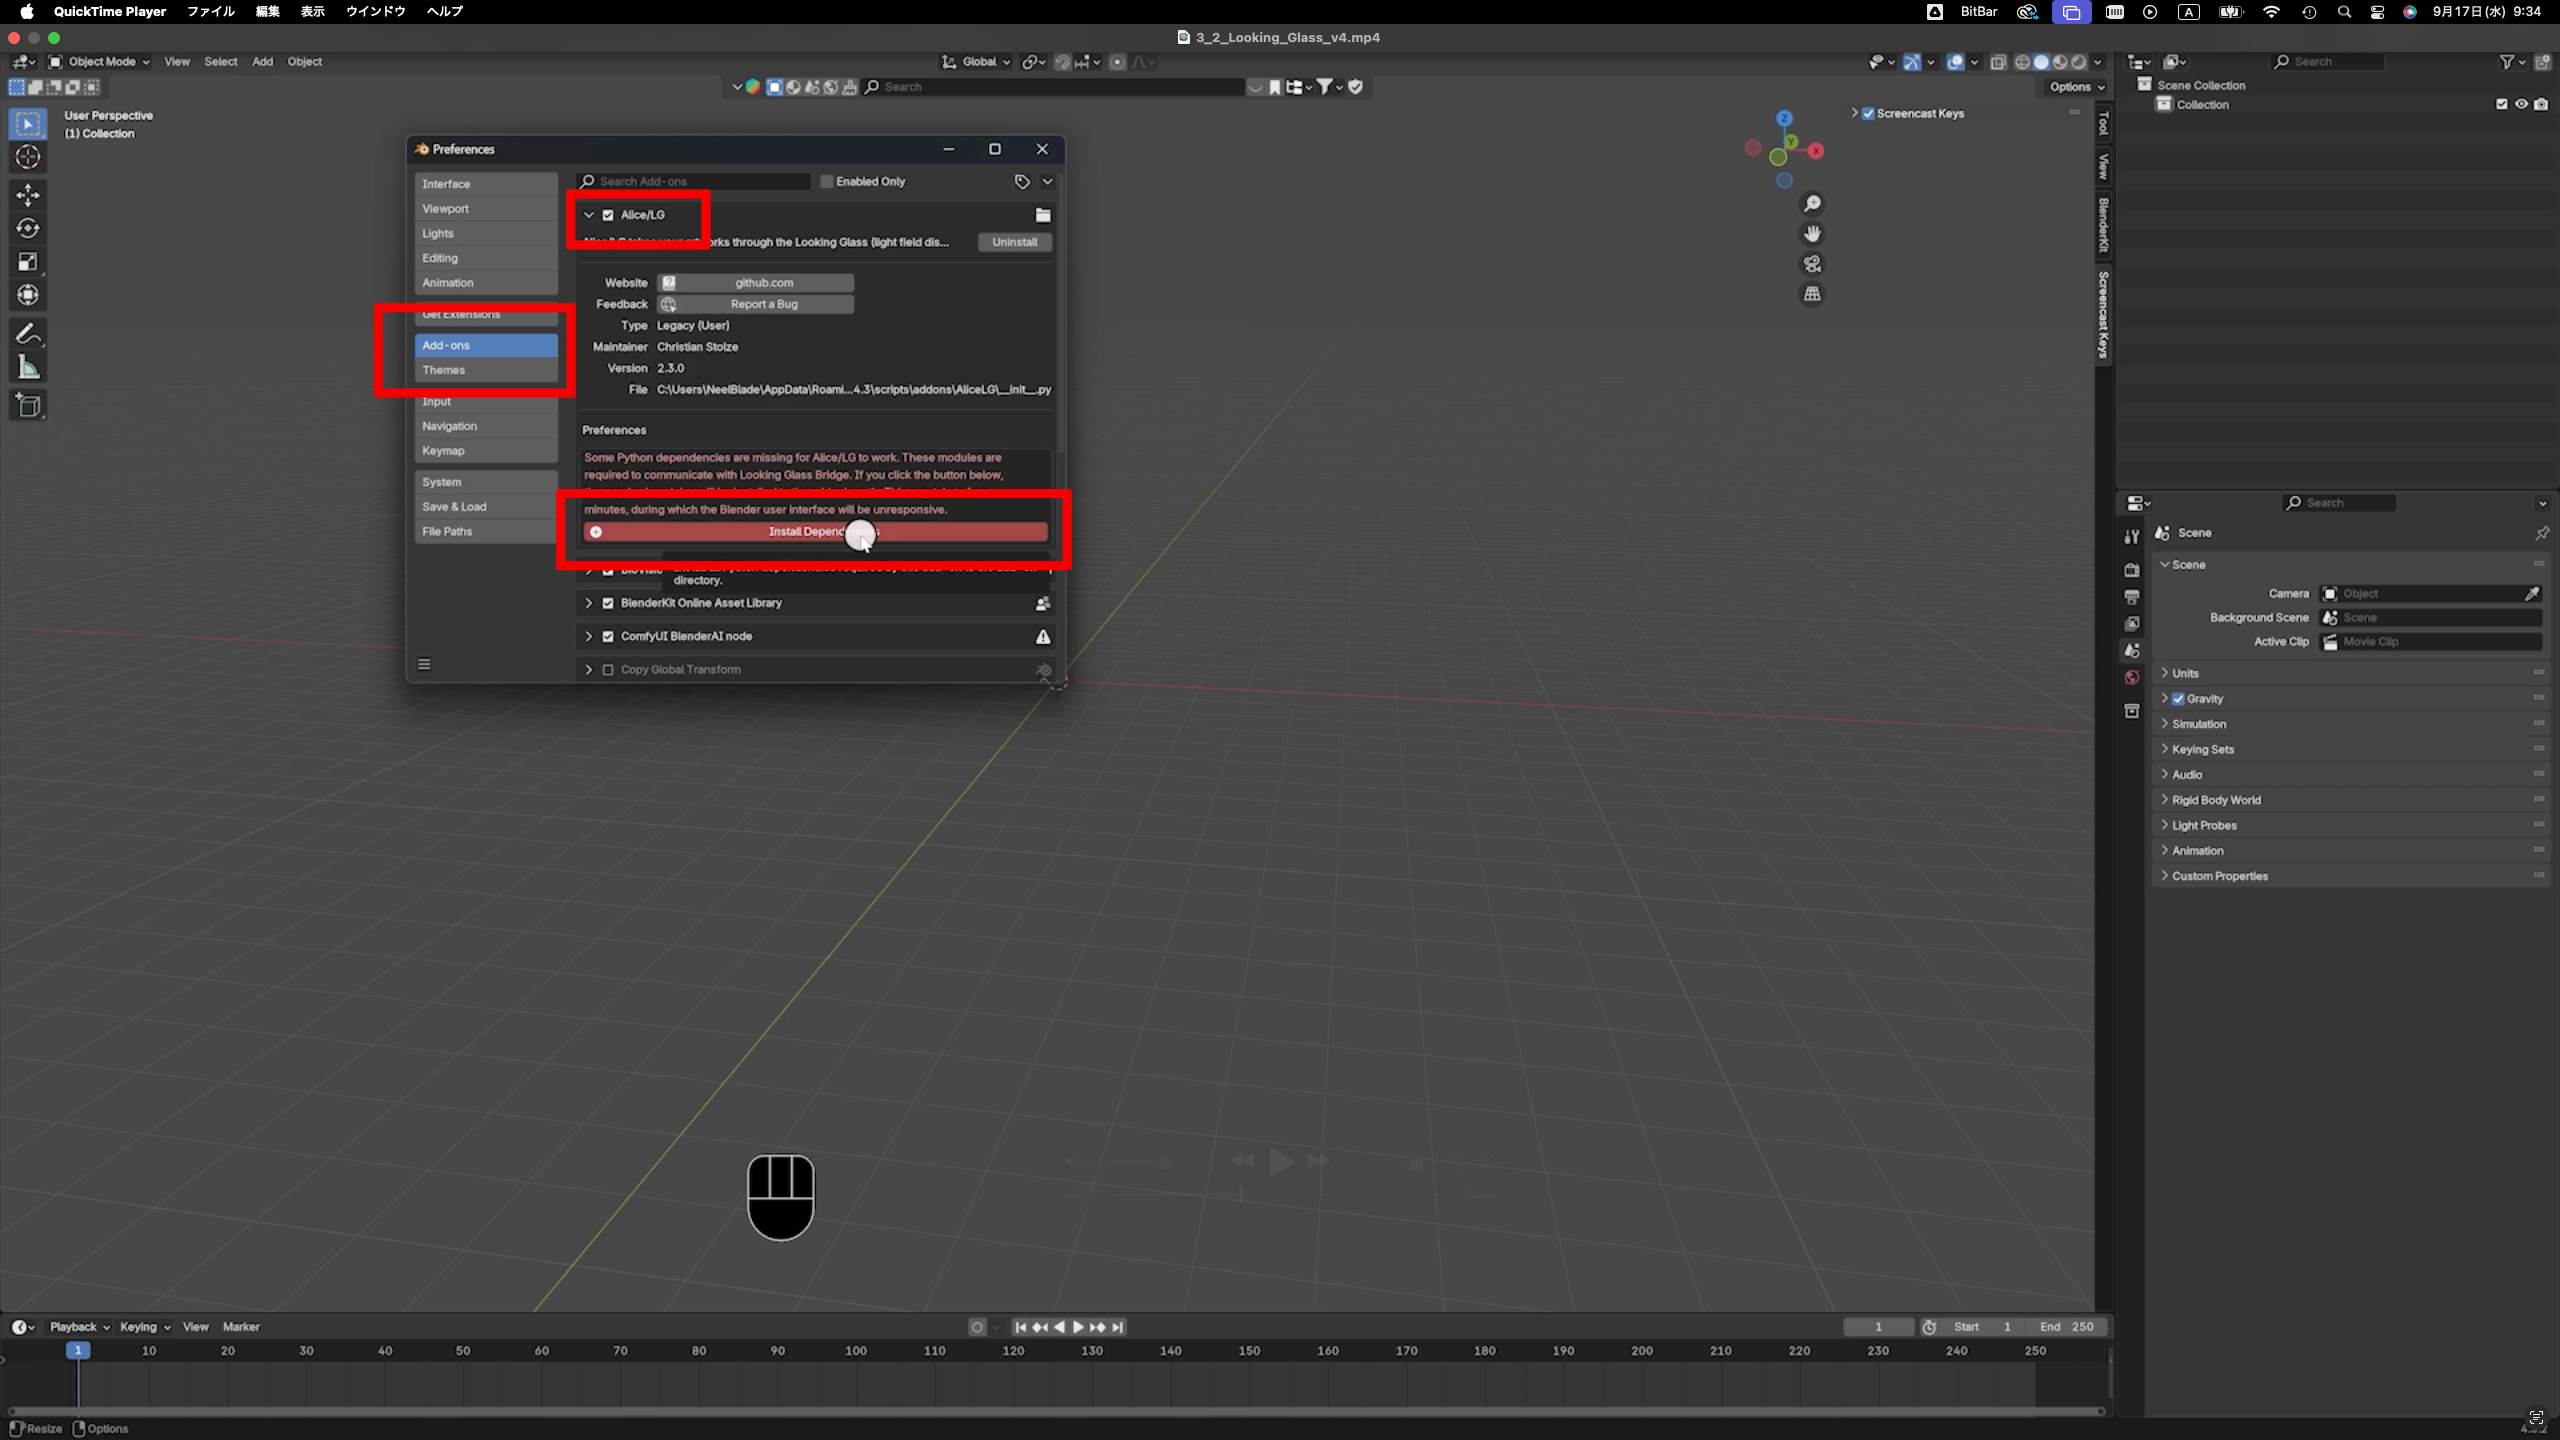Open Scene properties in properties editor
The height and width of the screenshot is (1440, 2560).
point(2132,651)
